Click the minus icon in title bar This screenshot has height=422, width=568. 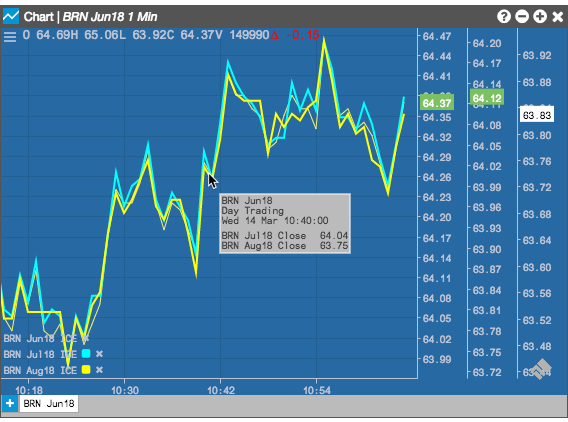(522, 16)
